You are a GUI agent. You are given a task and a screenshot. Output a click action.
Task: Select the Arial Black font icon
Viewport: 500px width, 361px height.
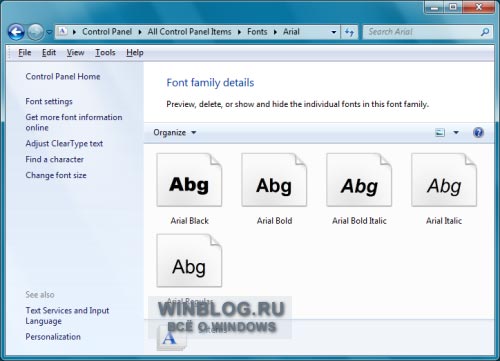(x=189, y=180)
